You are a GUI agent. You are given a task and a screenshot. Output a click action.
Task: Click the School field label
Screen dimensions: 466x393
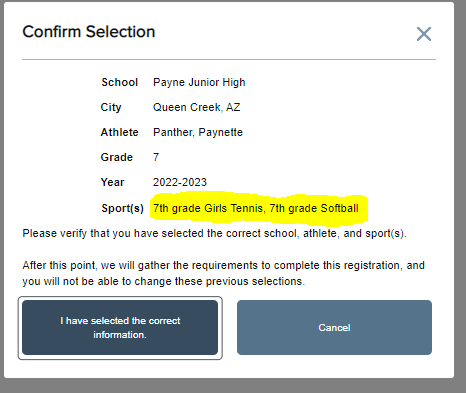[x=119, y=82]
